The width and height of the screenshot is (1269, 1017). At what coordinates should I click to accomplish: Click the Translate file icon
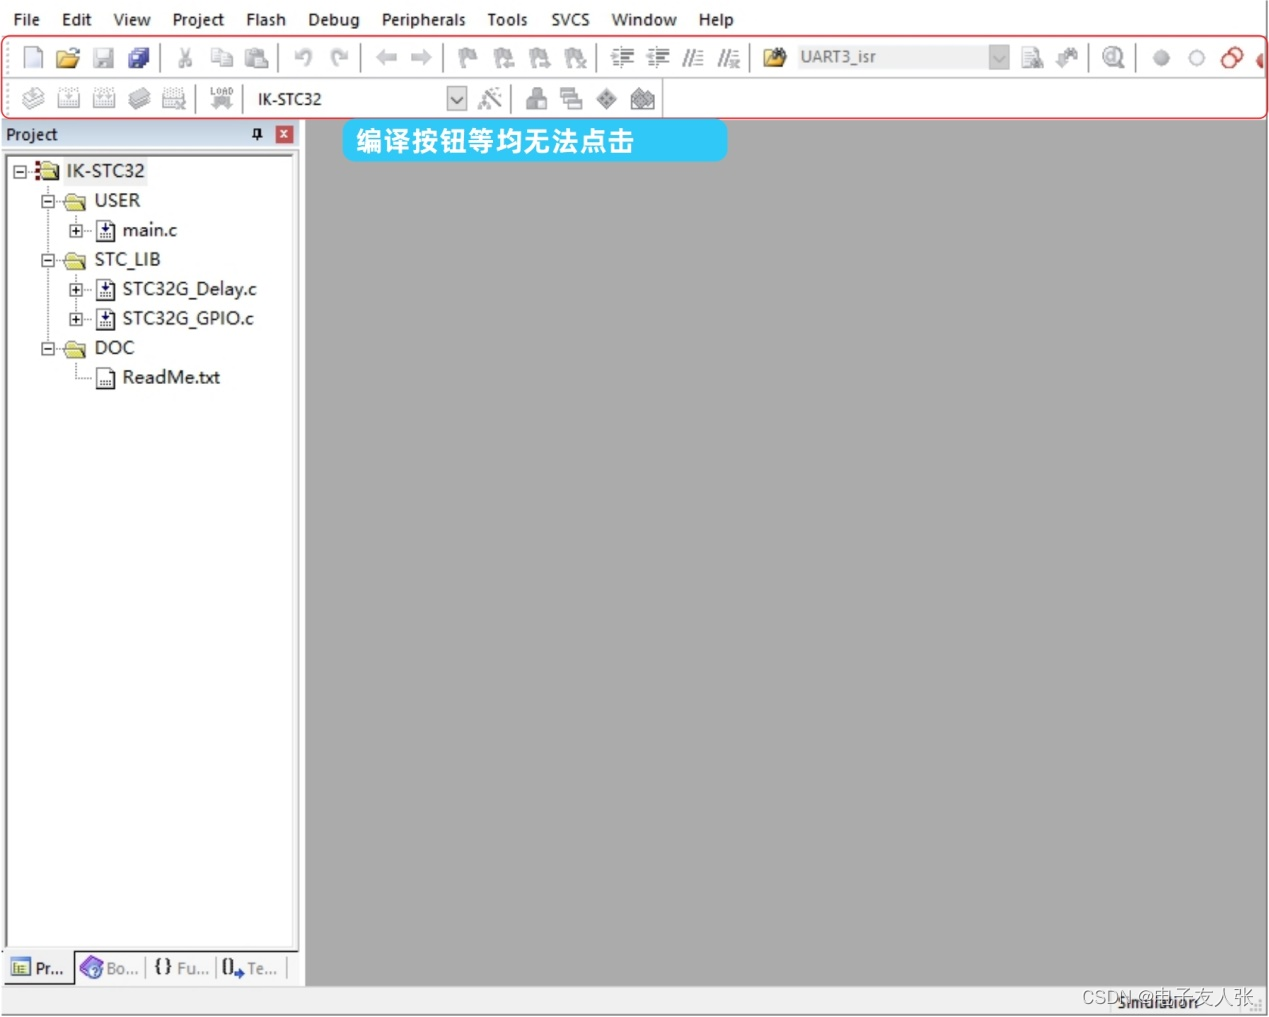click(x=33, y=98)
